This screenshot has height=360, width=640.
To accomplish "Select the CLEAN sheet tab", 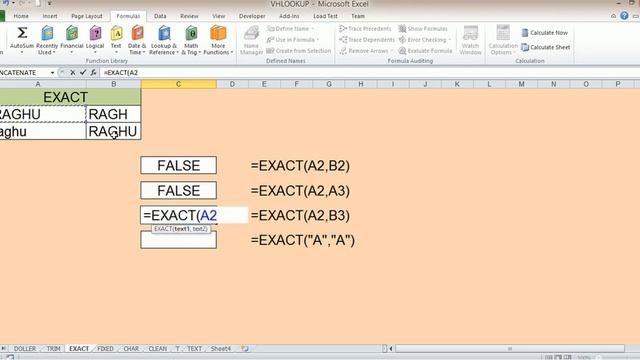I will pyautogui.click(x=158, y=349).
